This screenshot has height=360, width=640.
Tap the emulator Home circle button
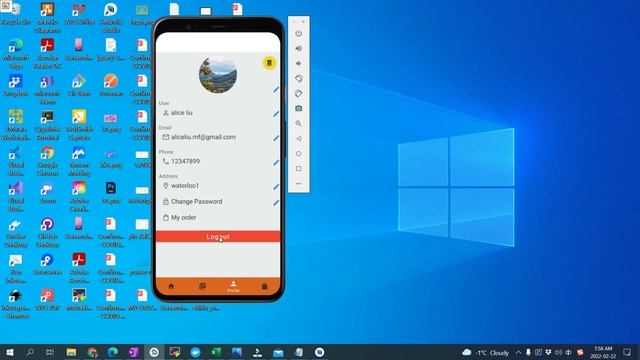(x=298, y=153)
